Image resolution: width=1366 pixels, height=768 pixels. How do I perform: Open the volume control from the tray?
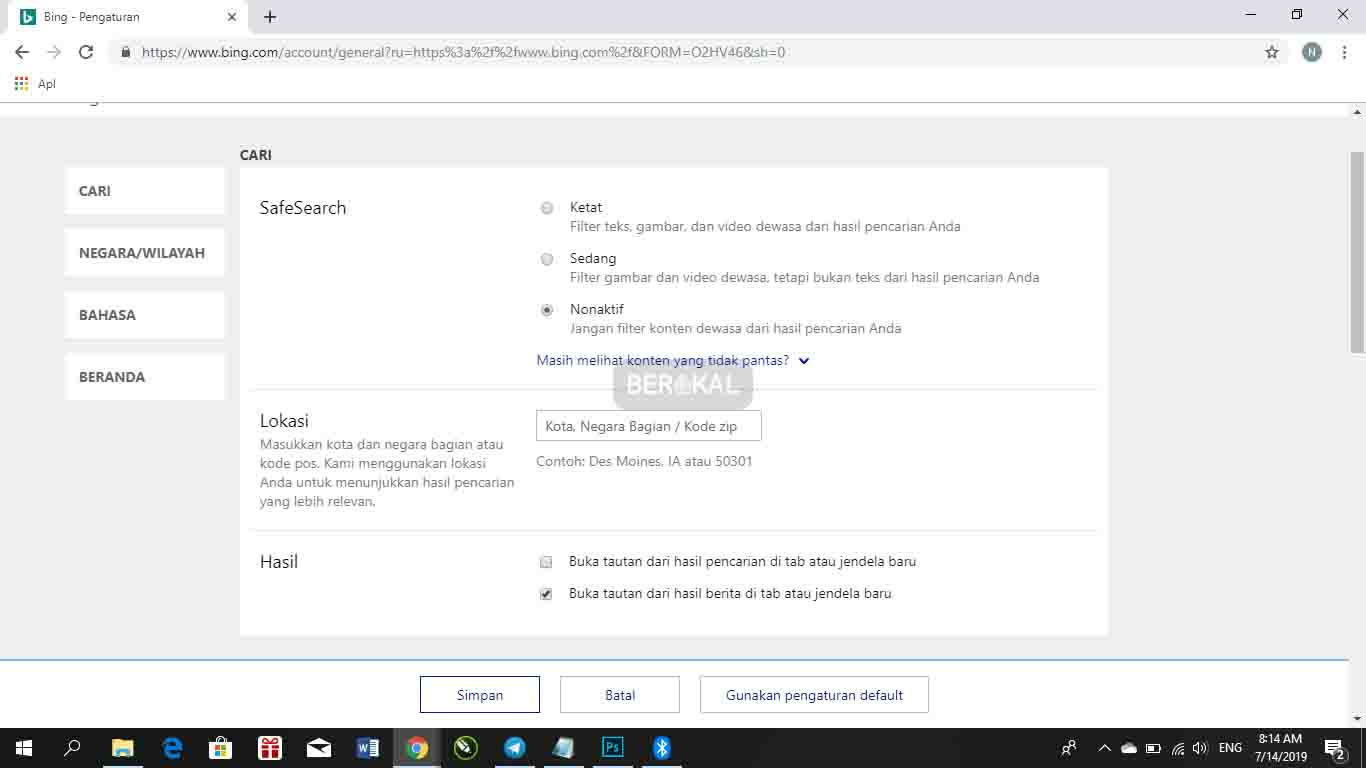pyautogui.click(x=1199, y=747)
